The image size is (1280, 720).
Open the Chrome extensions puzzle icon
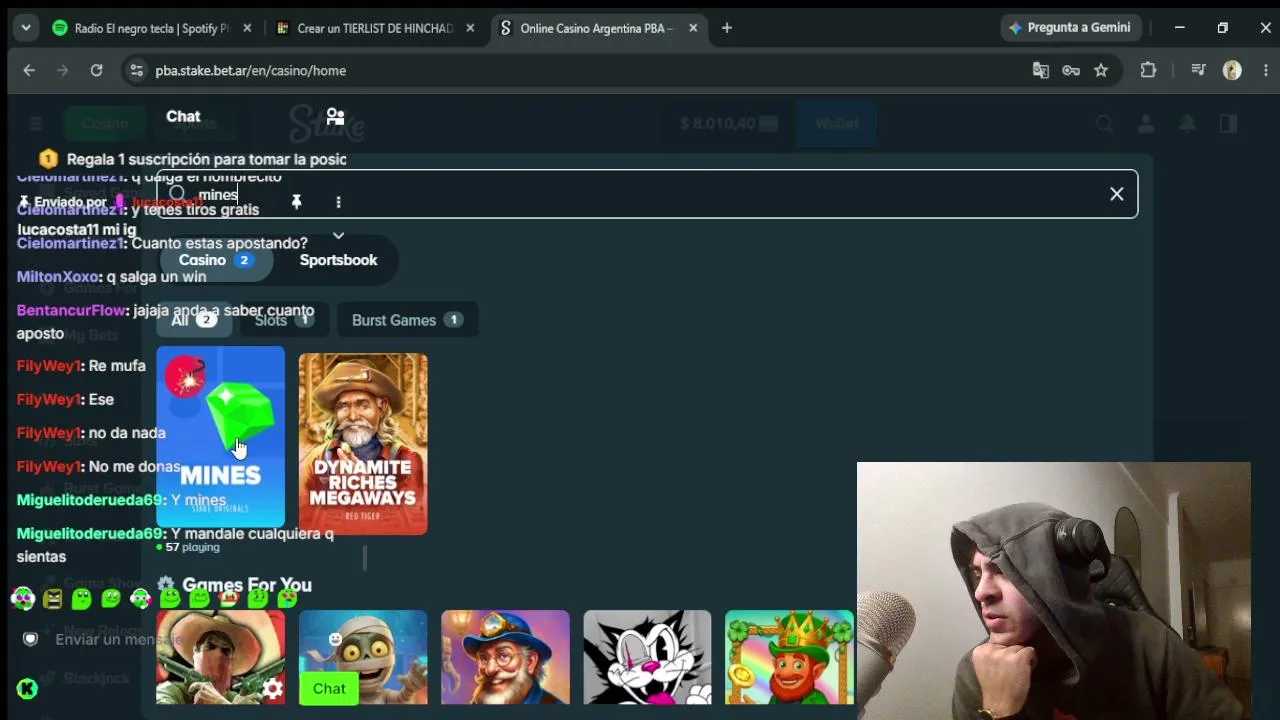click(1148, 70)
